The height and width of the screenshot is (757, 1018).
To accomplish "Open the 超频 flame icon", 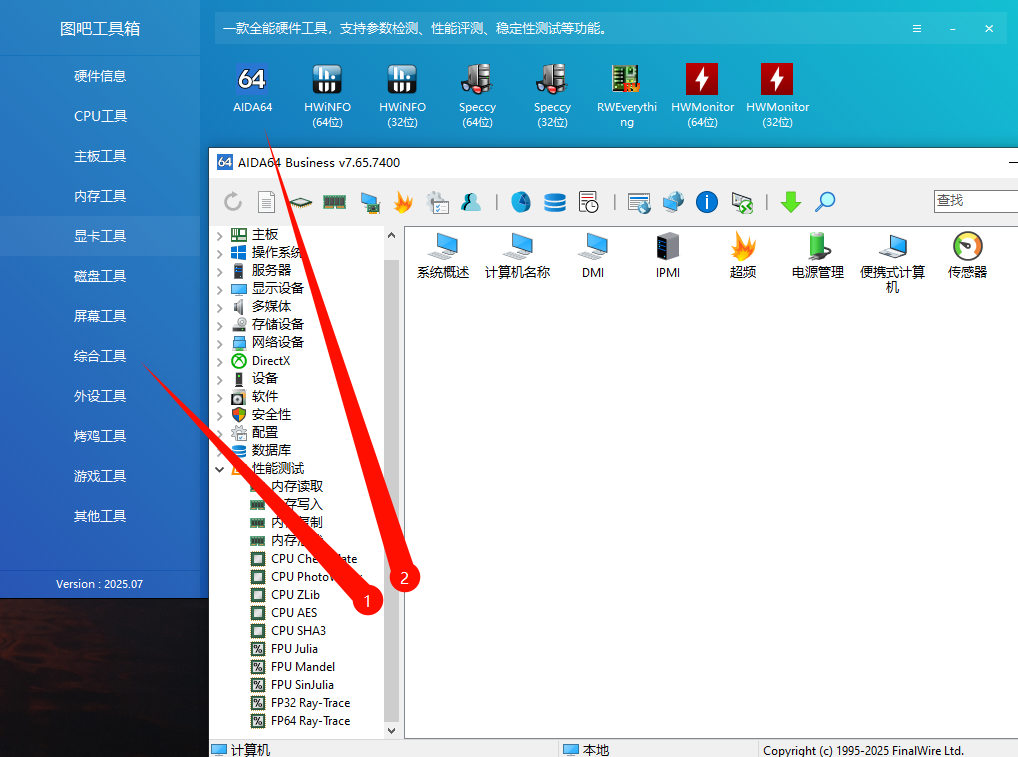I will click(x=743, y=256).
